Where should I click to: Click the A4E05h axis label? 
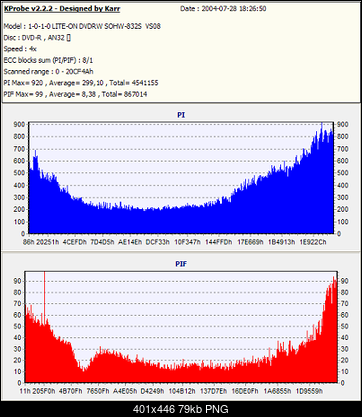click(x=125, y=391)
